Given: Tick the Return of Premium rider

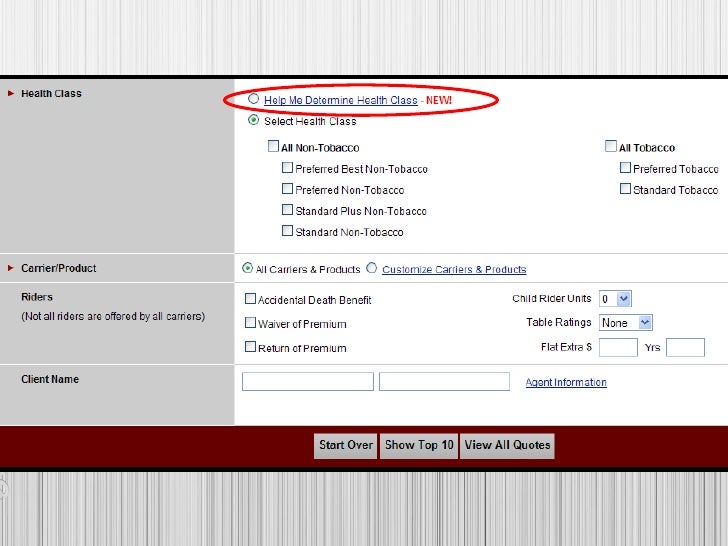Looking at the screenshot, I should coord(250,346).
